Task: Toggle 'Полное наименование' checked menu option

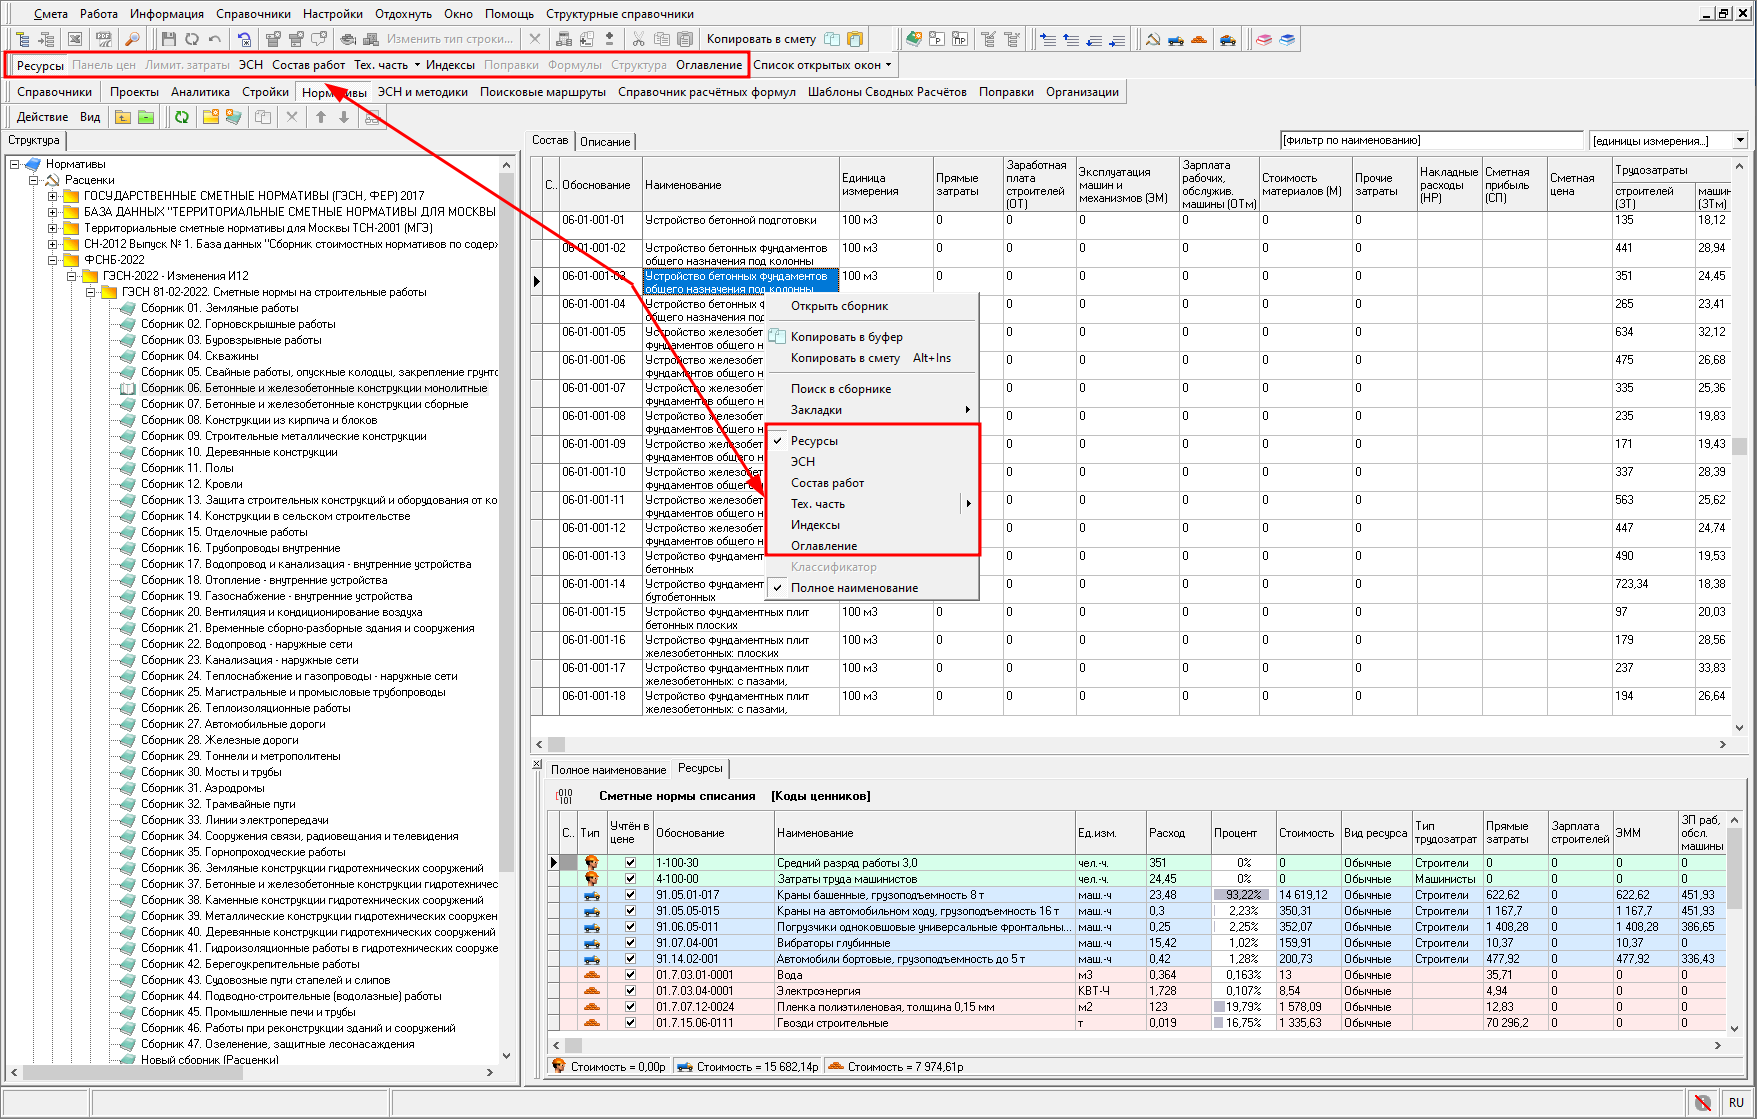Action: pos(854,588)
